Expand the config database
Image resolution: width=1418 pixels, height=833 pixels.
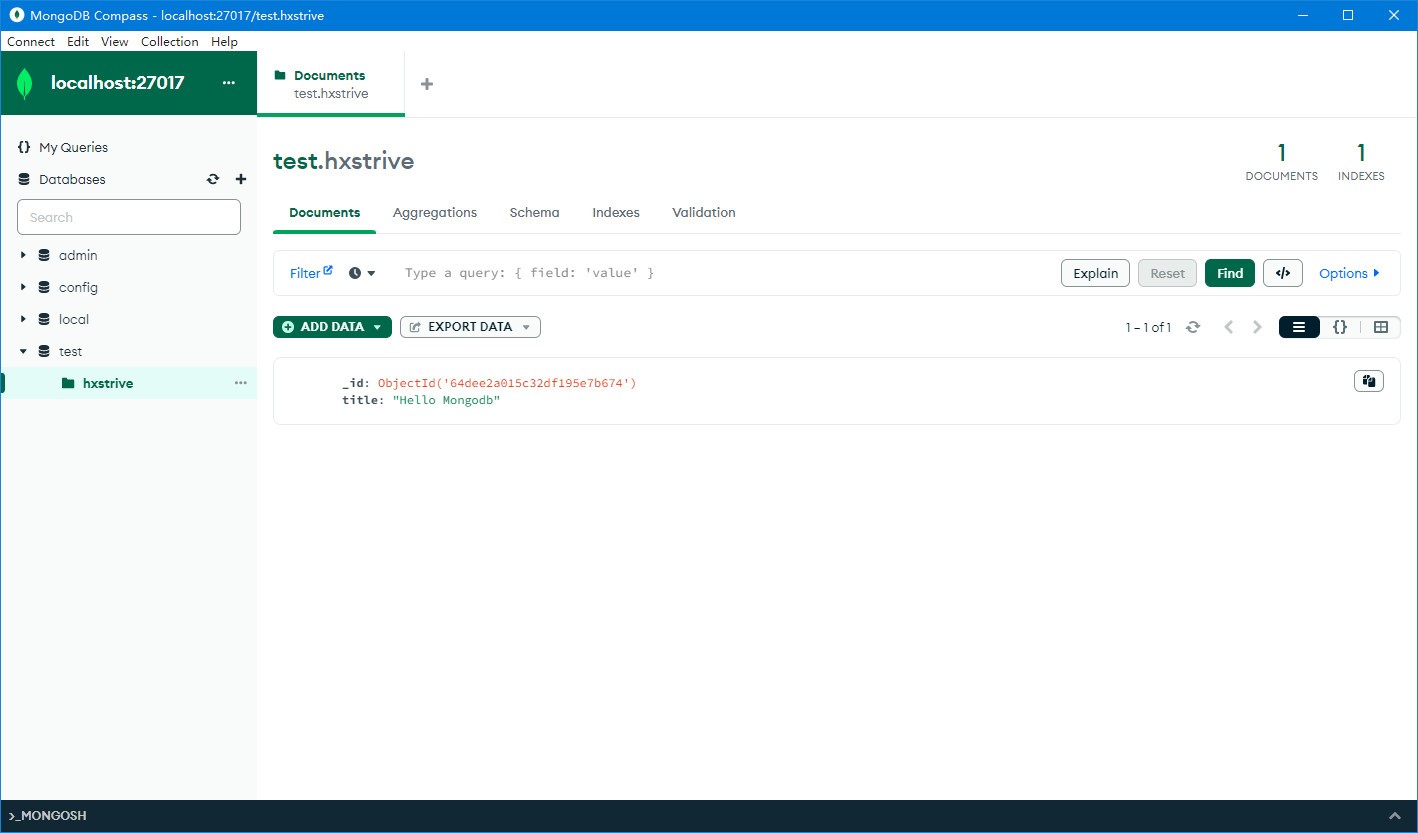click(x=23, y=287)
